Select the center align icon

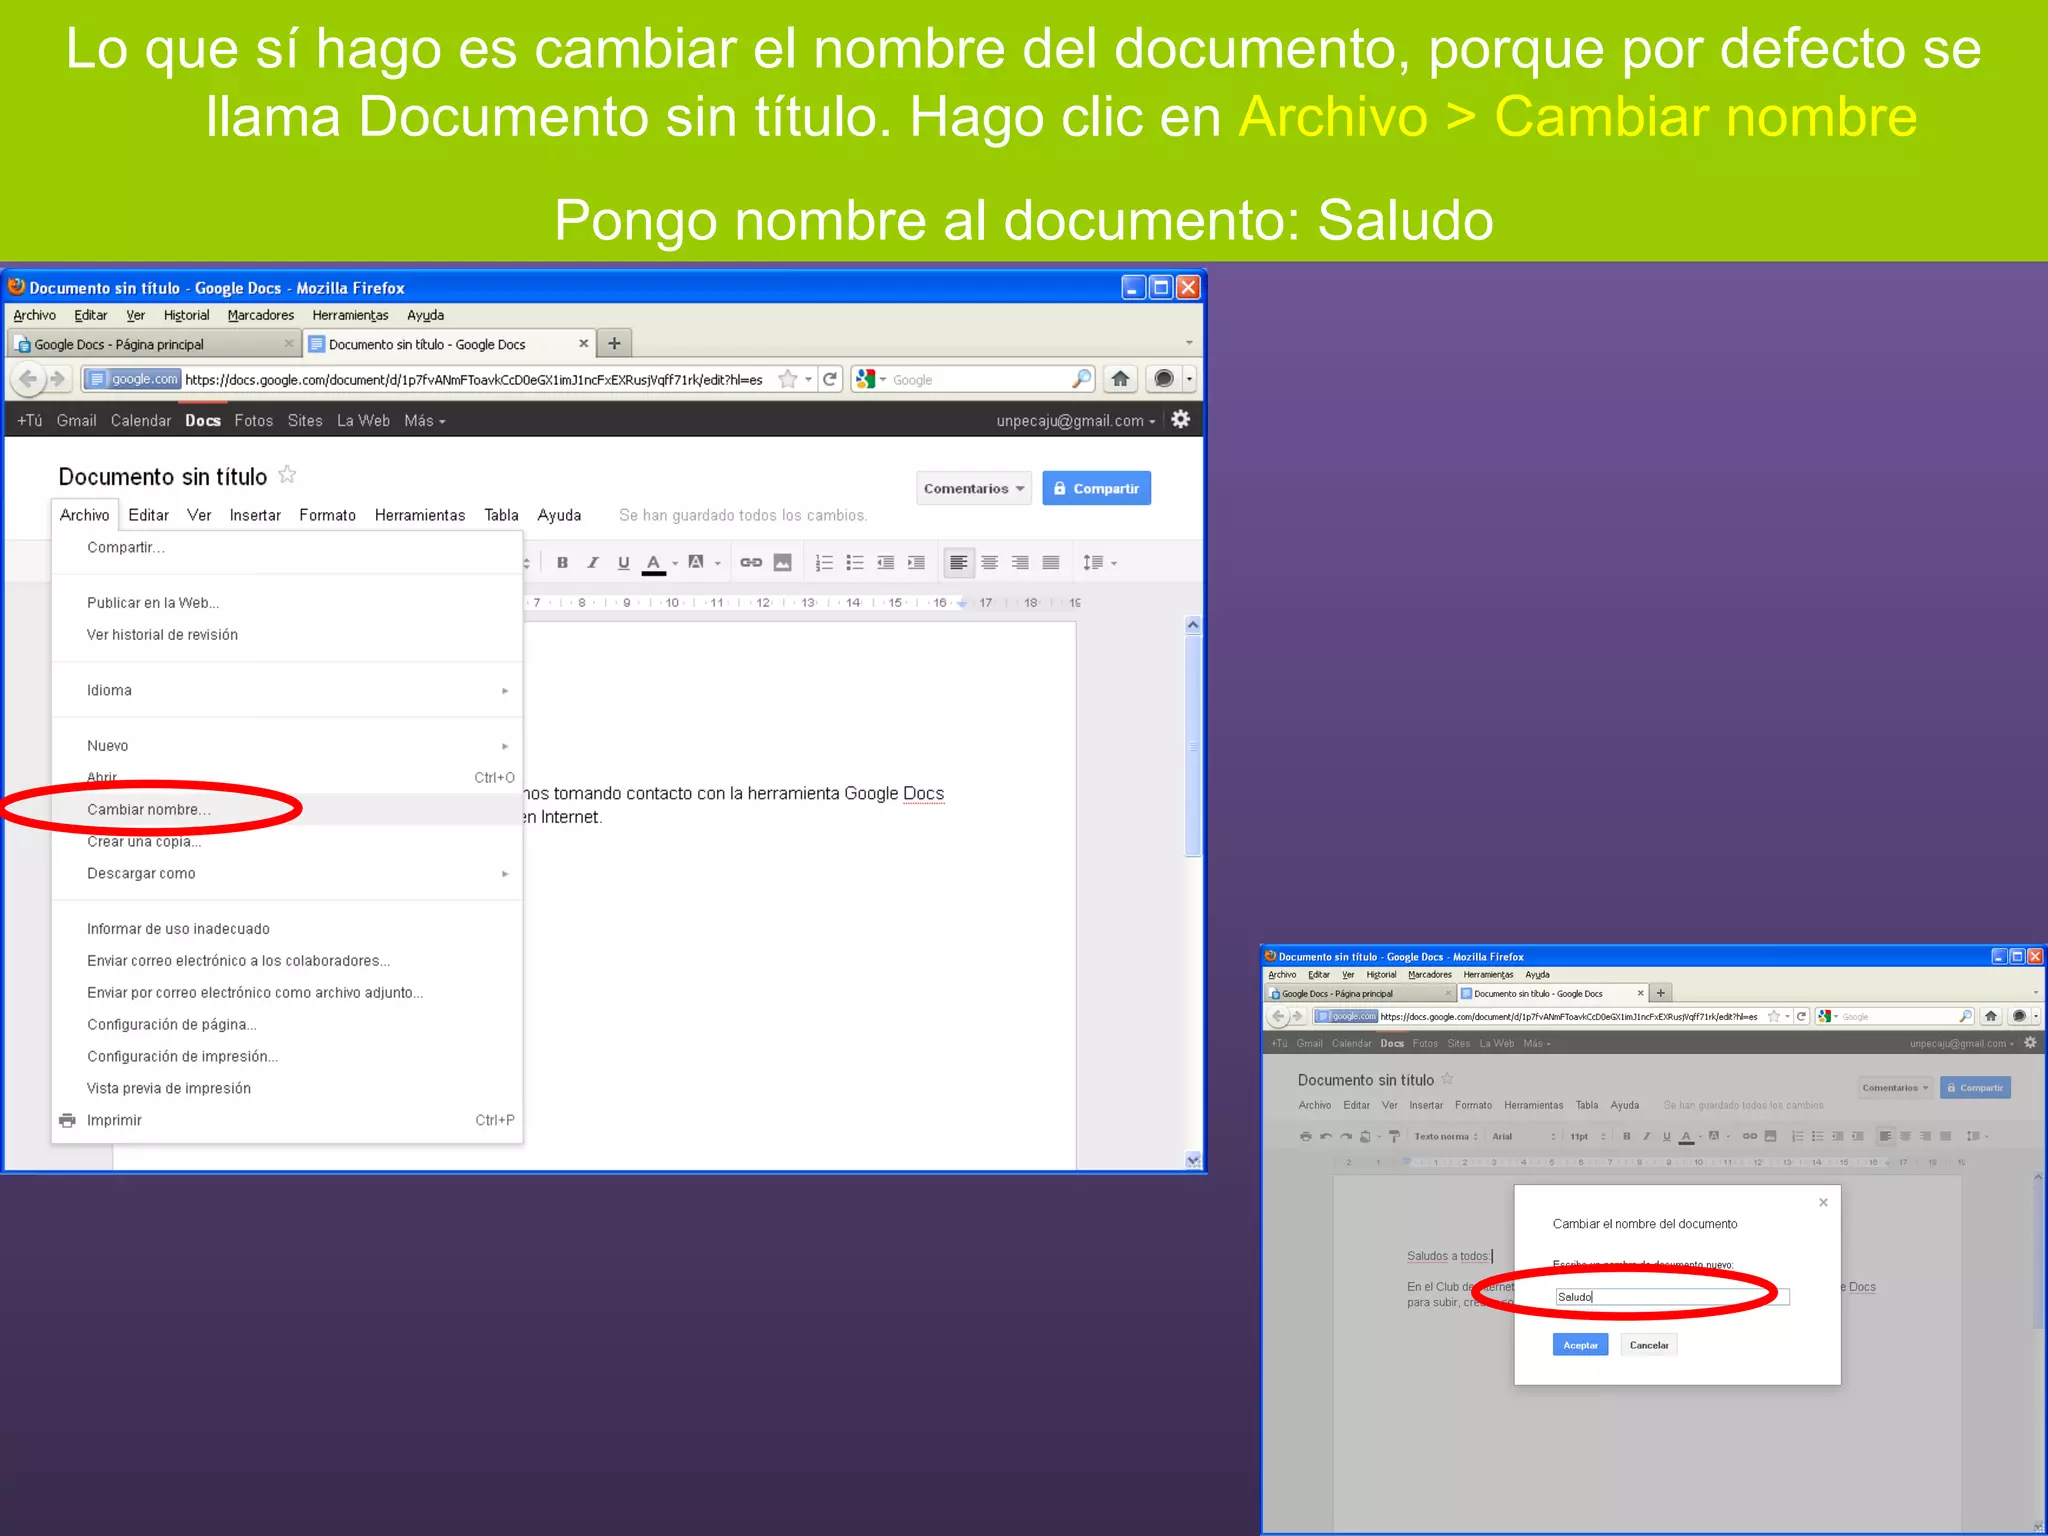click(989, 563)
